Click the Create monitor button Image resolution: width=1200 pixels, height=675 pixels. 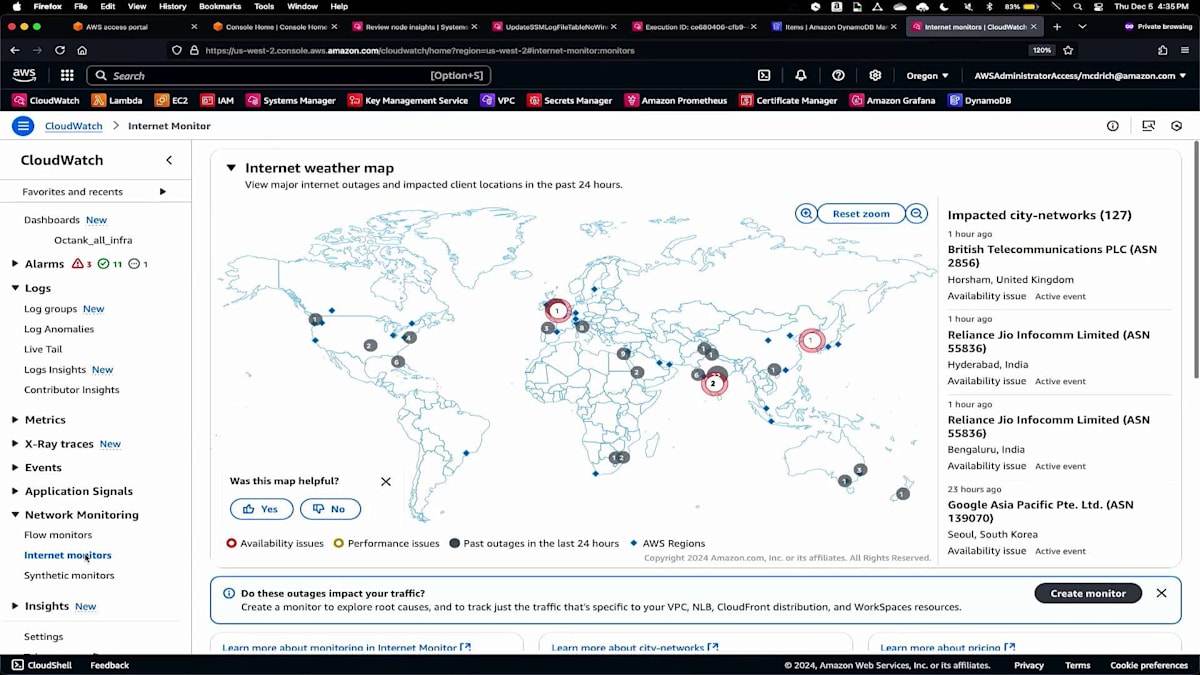(x=1088, y=593)
